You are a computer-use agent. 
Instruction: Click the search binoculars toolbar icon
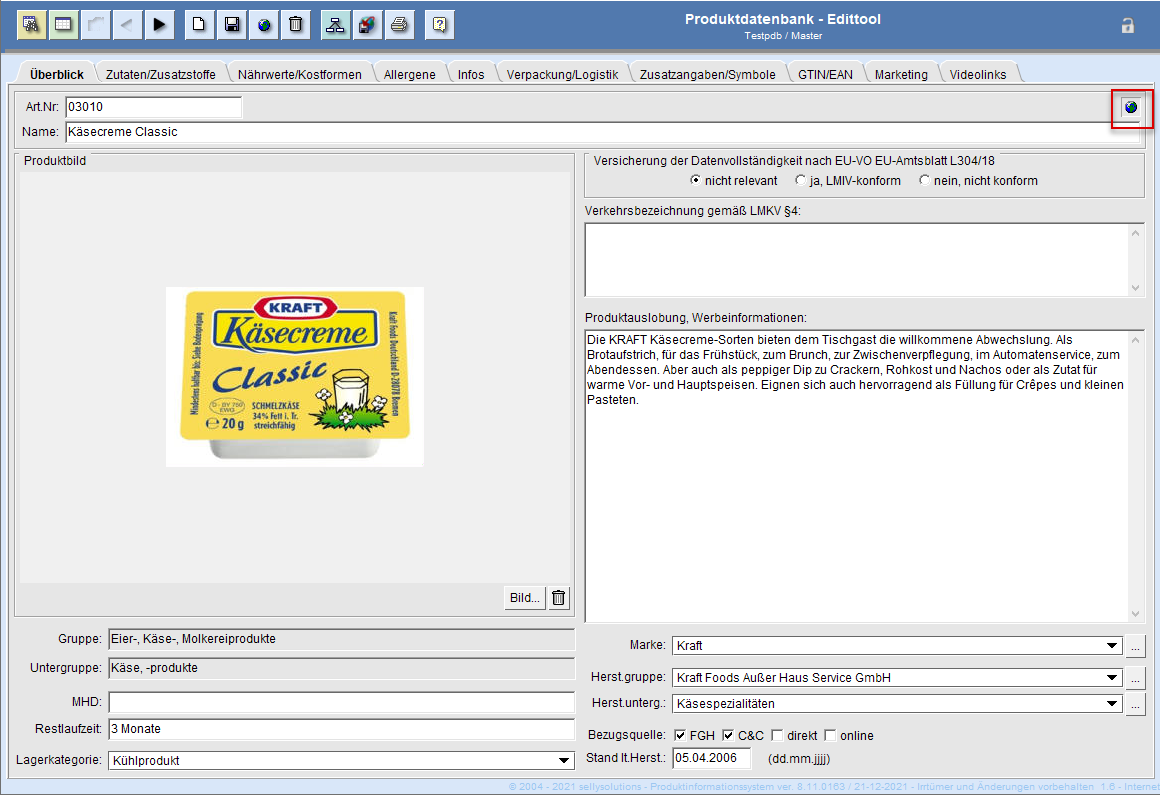(31, 25)
